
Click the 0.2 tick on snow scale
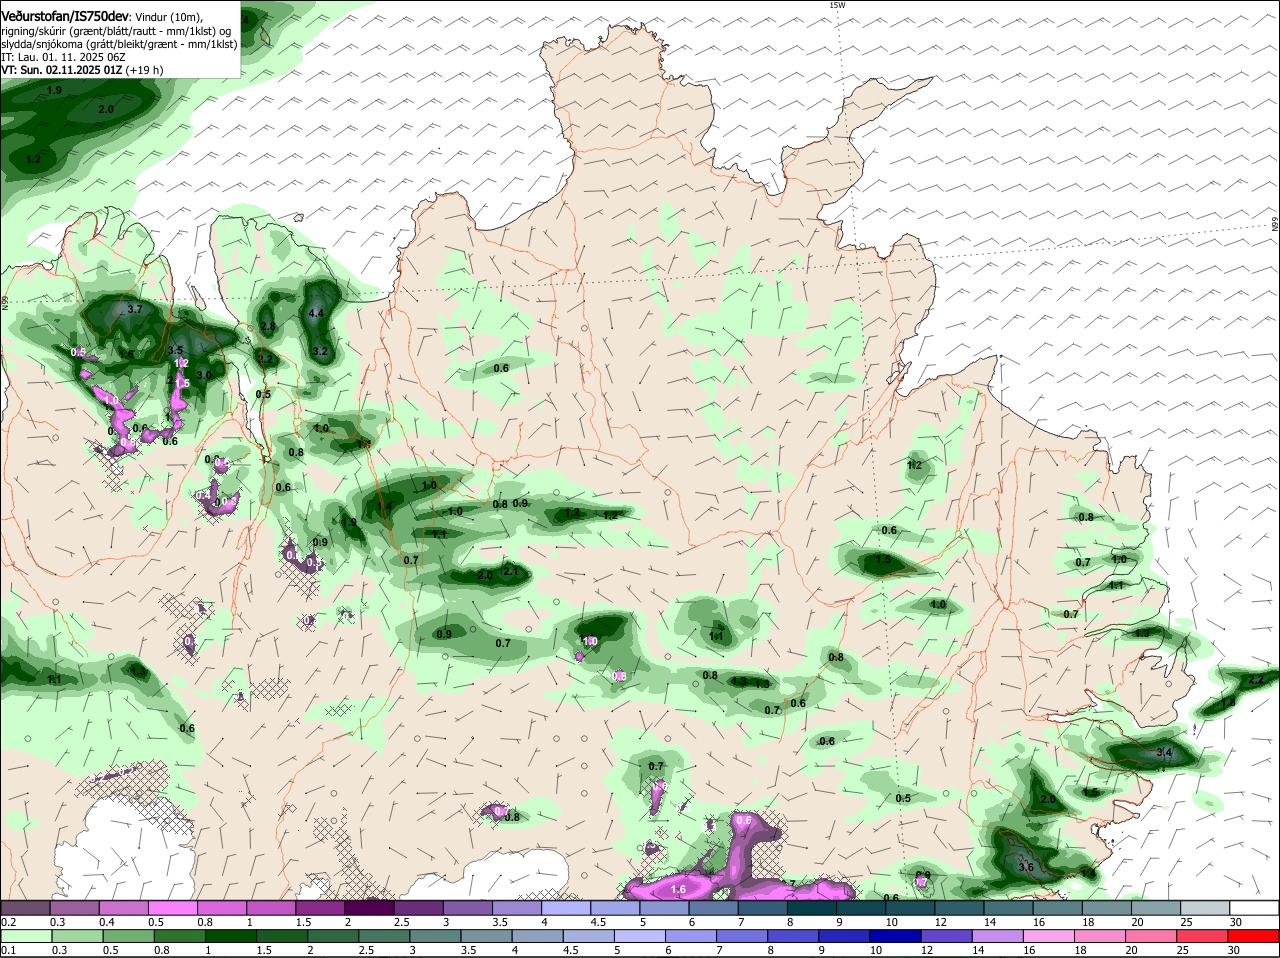[8, 921]
